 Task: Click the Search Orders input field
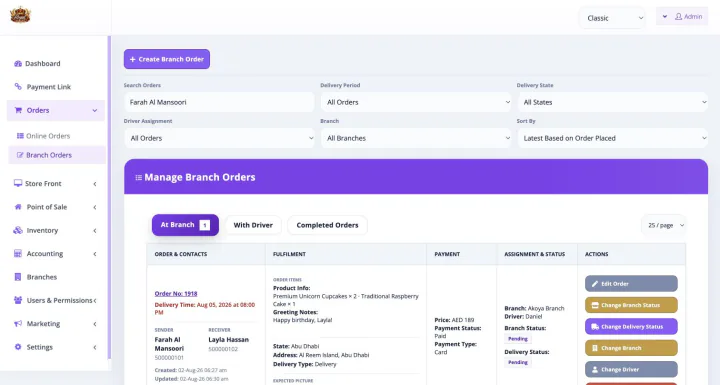click(x=219, y=102)
